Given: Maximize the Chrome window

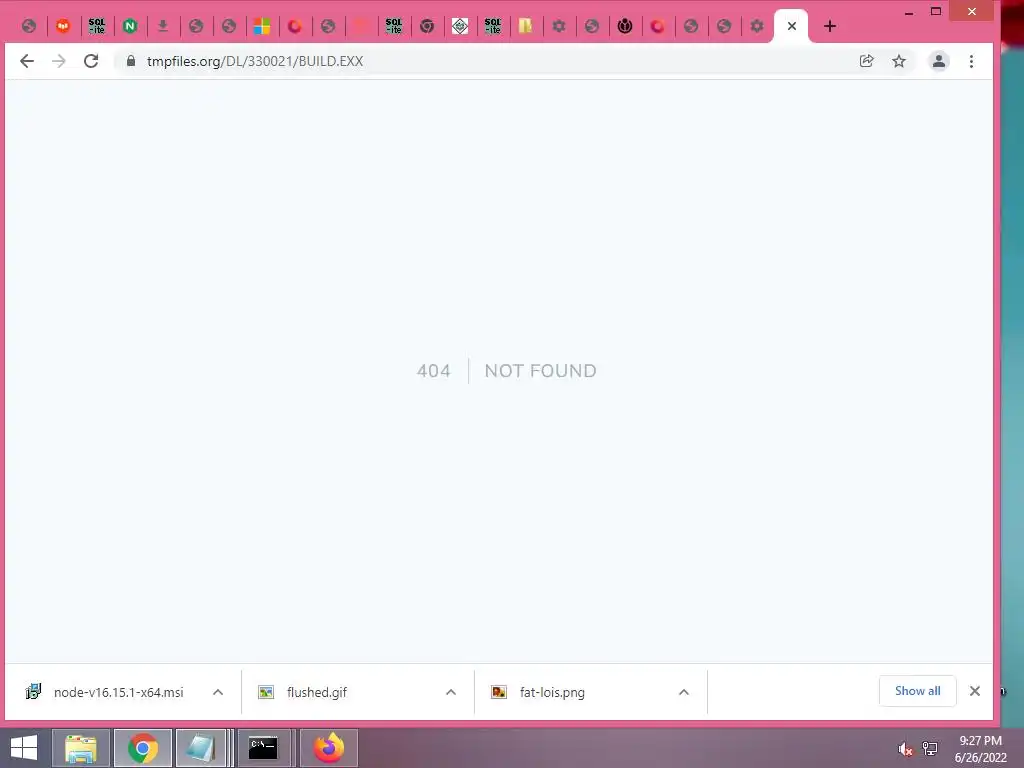Looking at the screenshot, I should tap(936, 12).
